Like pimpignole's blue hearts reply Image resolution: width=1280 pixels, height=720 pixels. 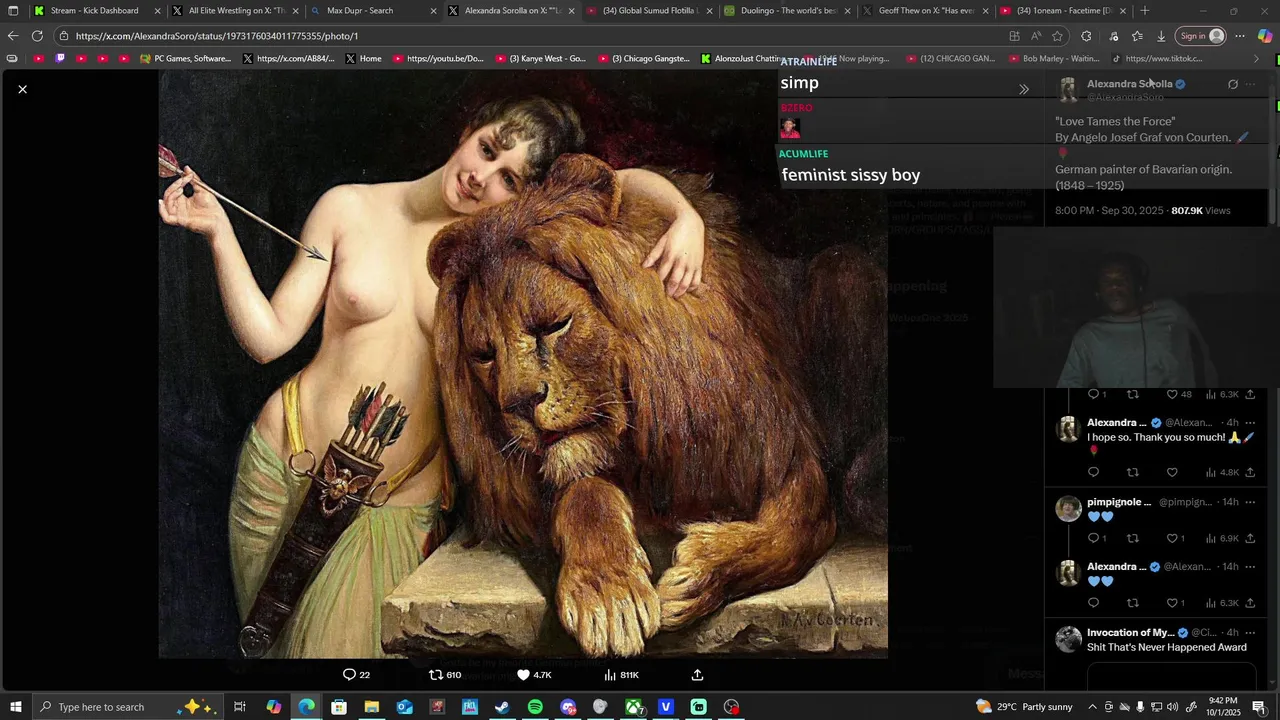pos(1177,538)
